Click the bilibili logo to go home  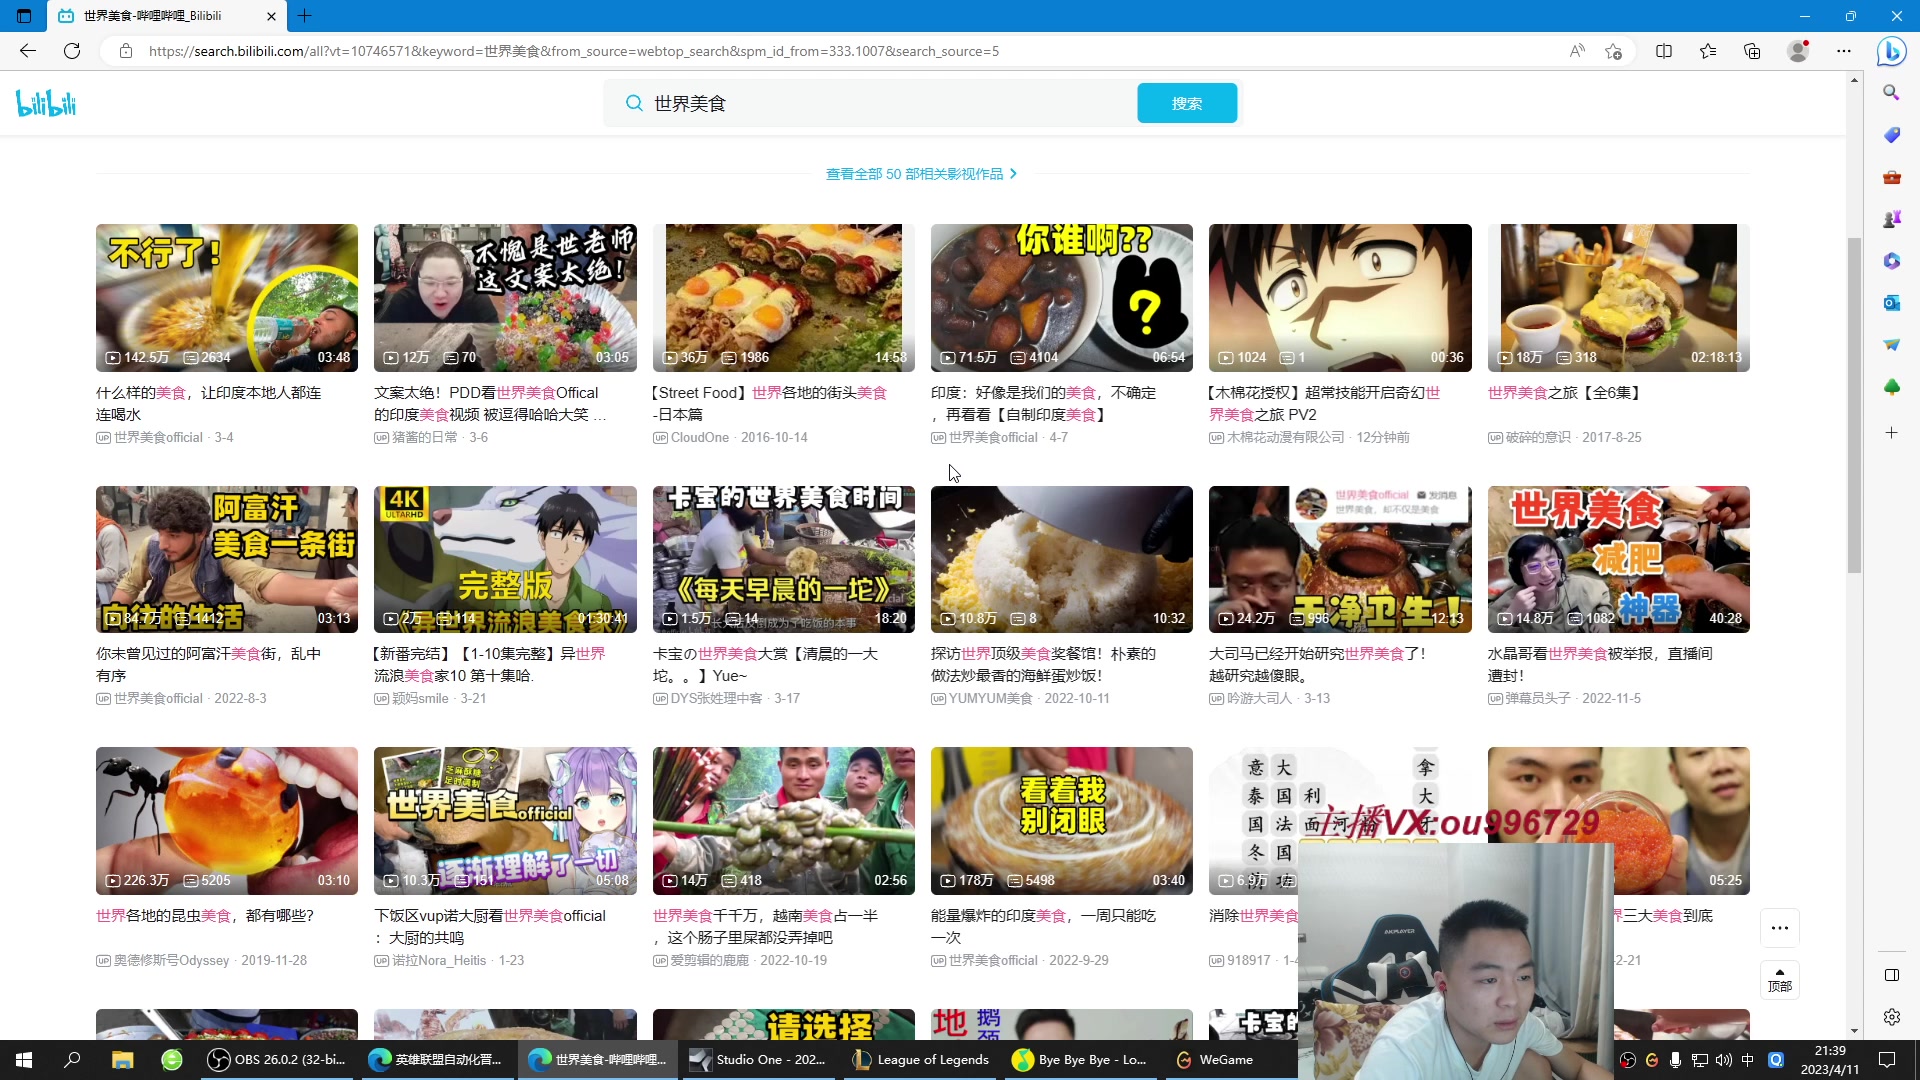[x=45, y=102]
